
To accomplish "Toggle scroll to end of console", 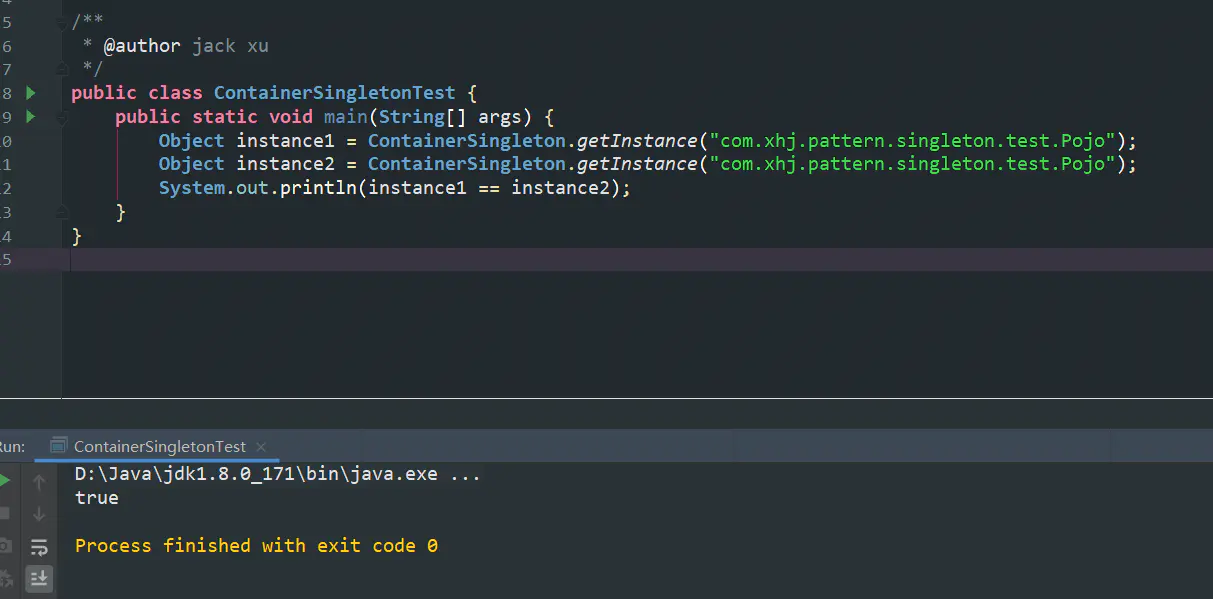I will (x=39, y=578).
